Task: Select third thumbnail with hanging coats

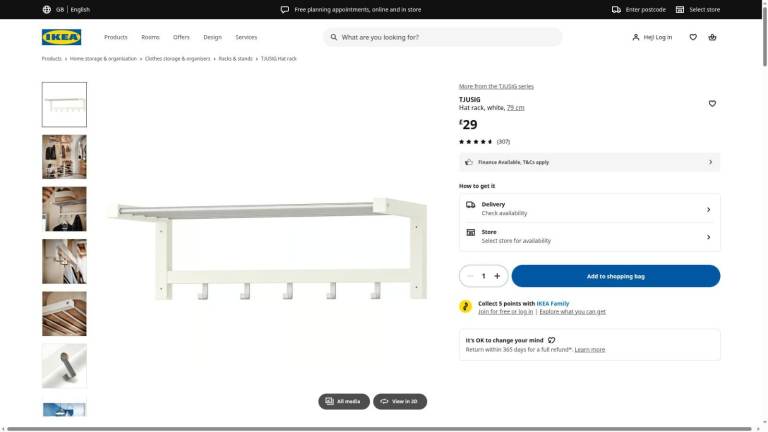Action: [64, 209]
